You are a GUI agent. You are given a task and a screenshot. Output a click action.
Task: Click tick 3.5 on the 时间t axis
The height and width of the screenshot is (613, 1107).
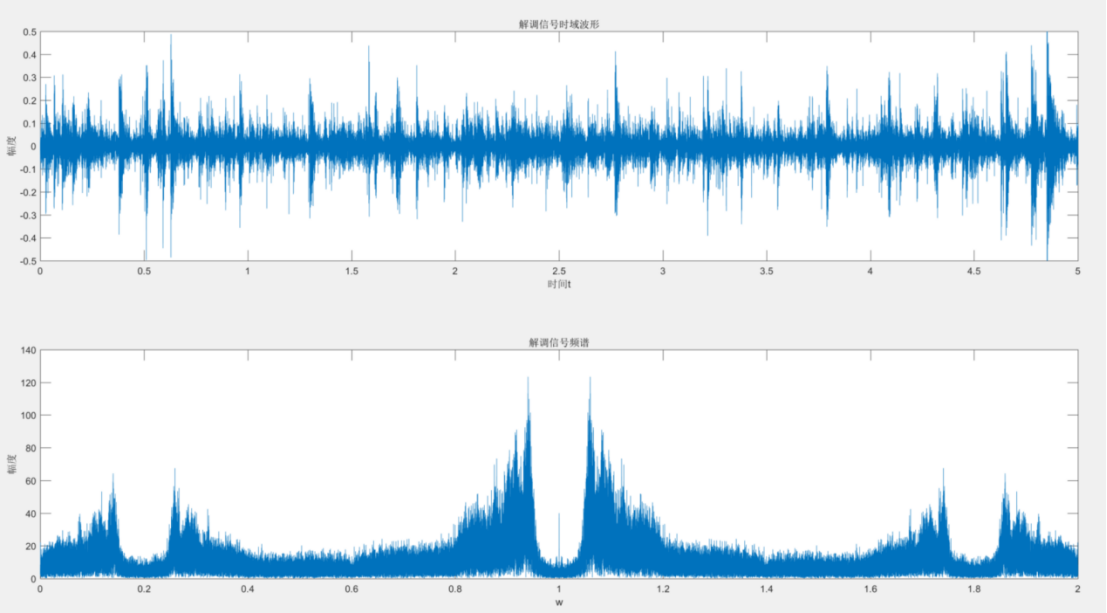click(x=767, y=271)
